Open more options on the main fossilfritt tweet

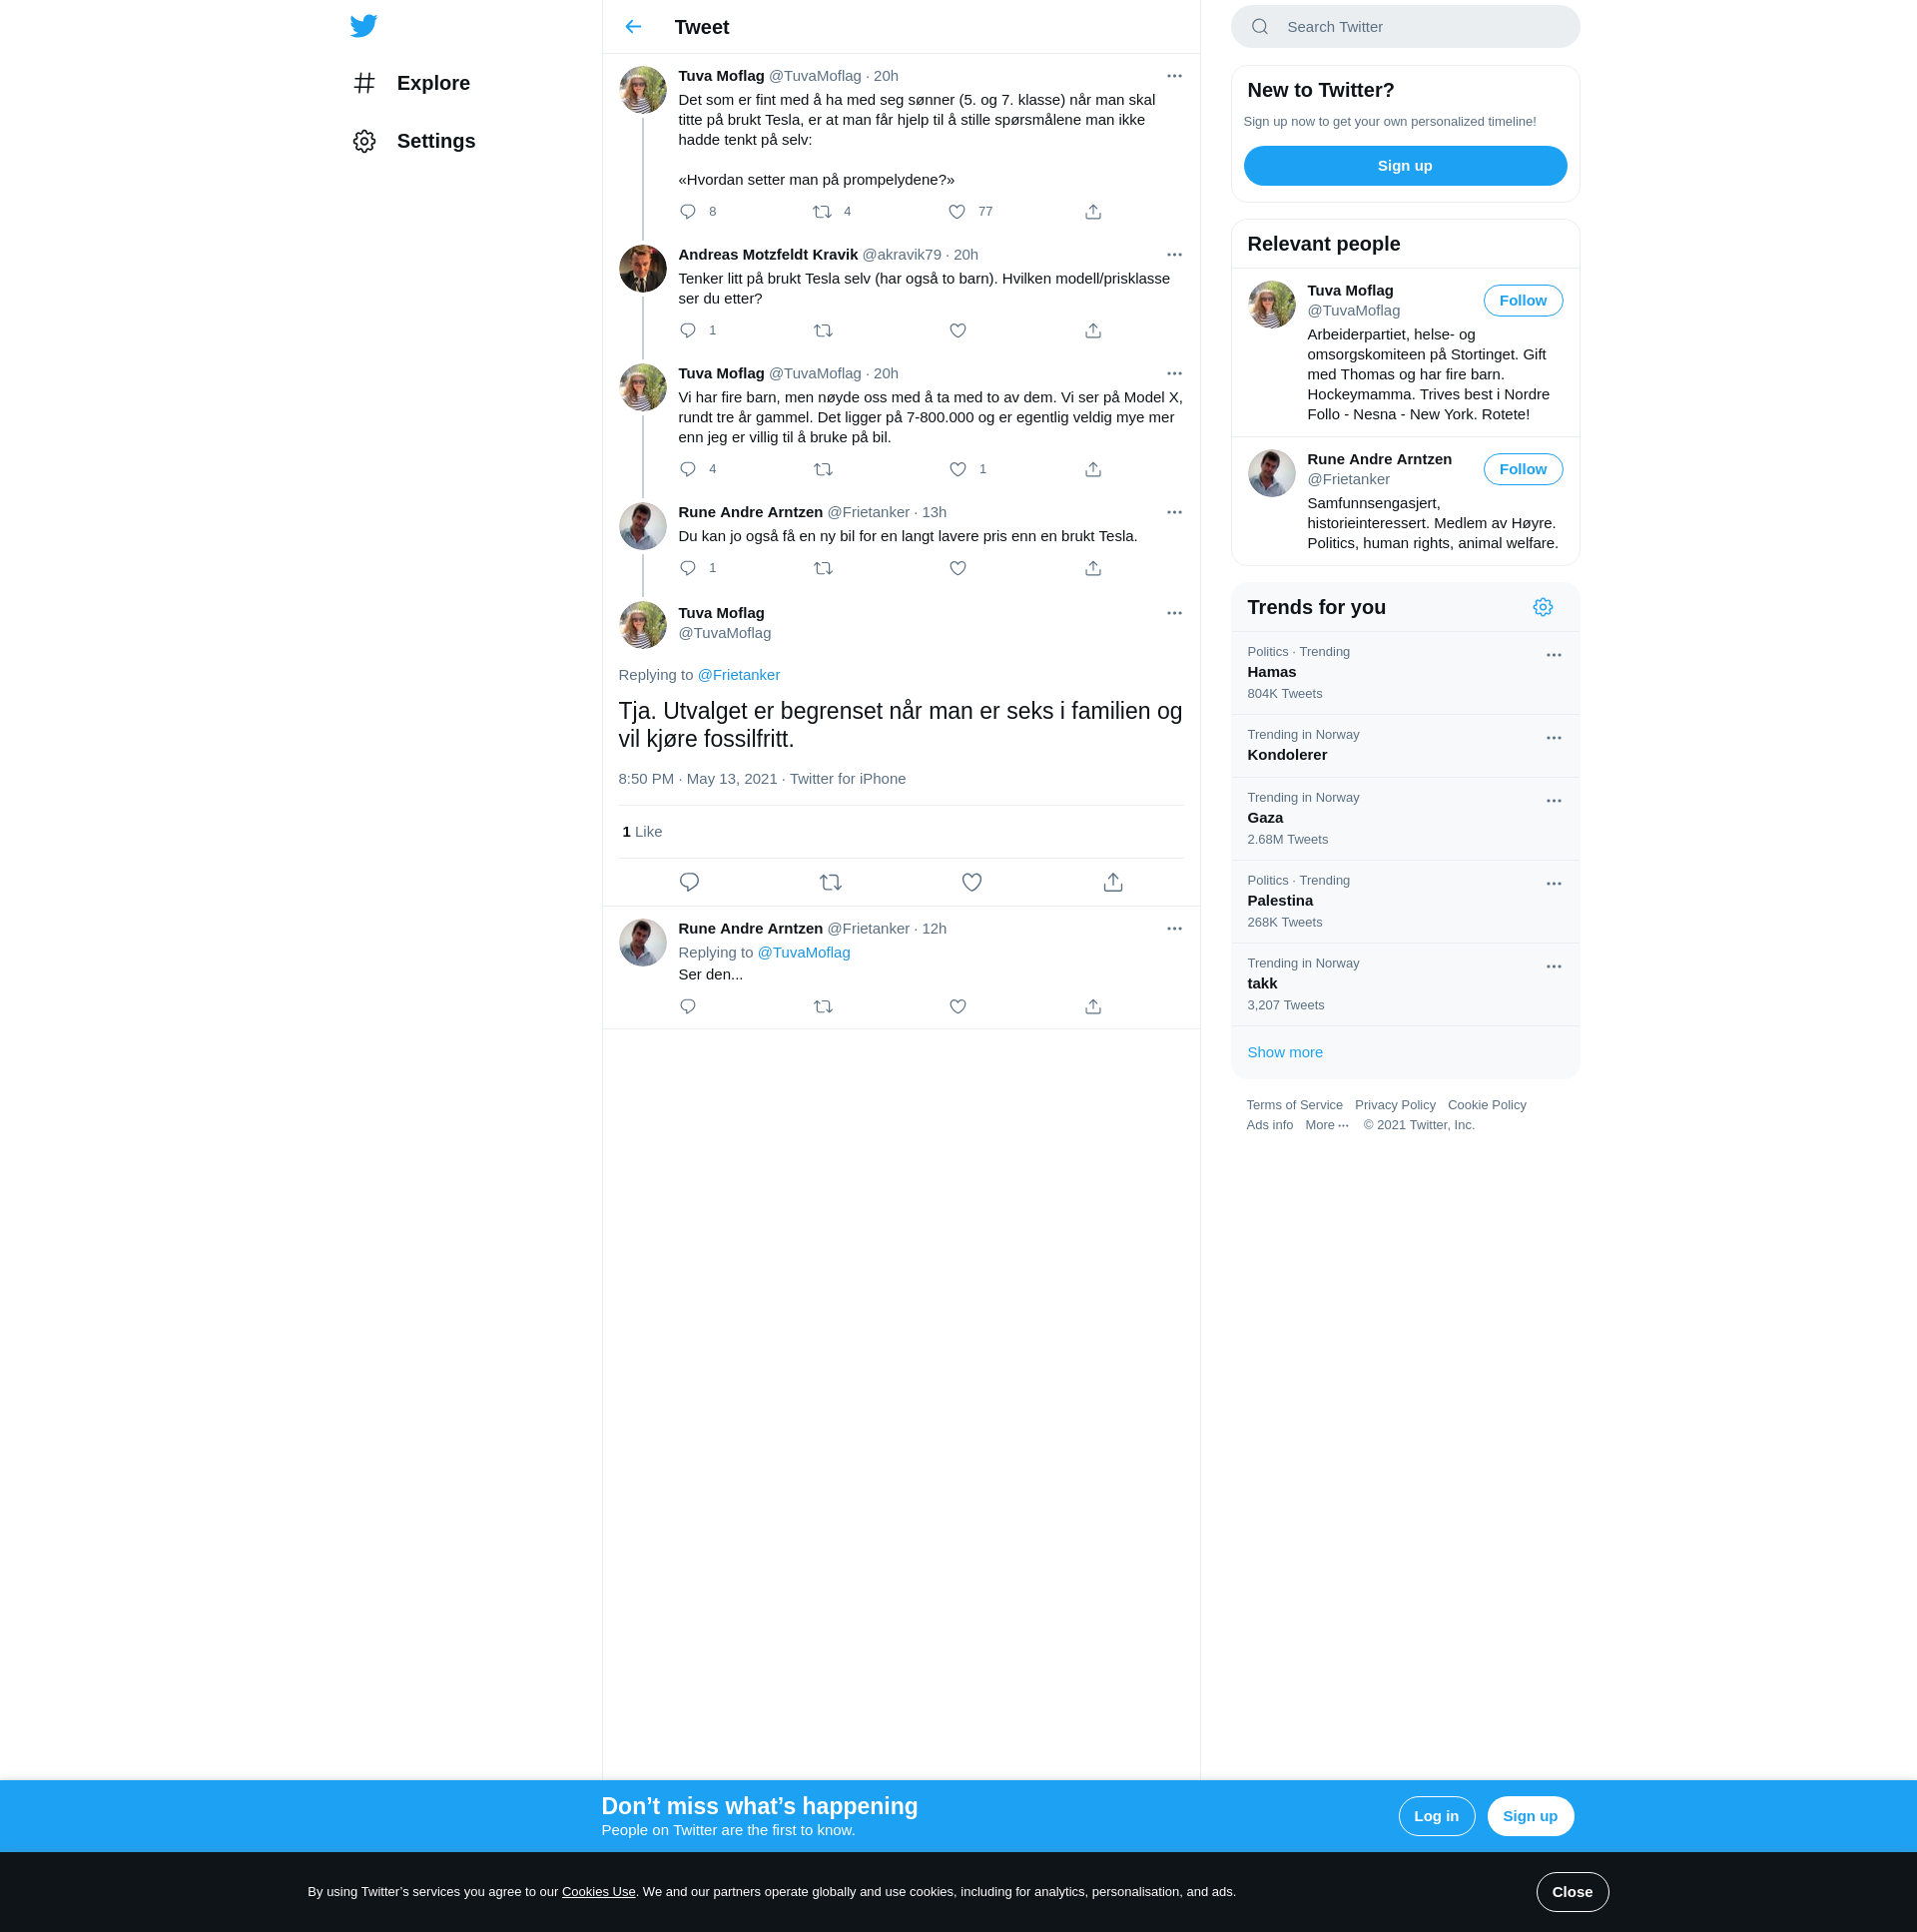[1174, 614]
